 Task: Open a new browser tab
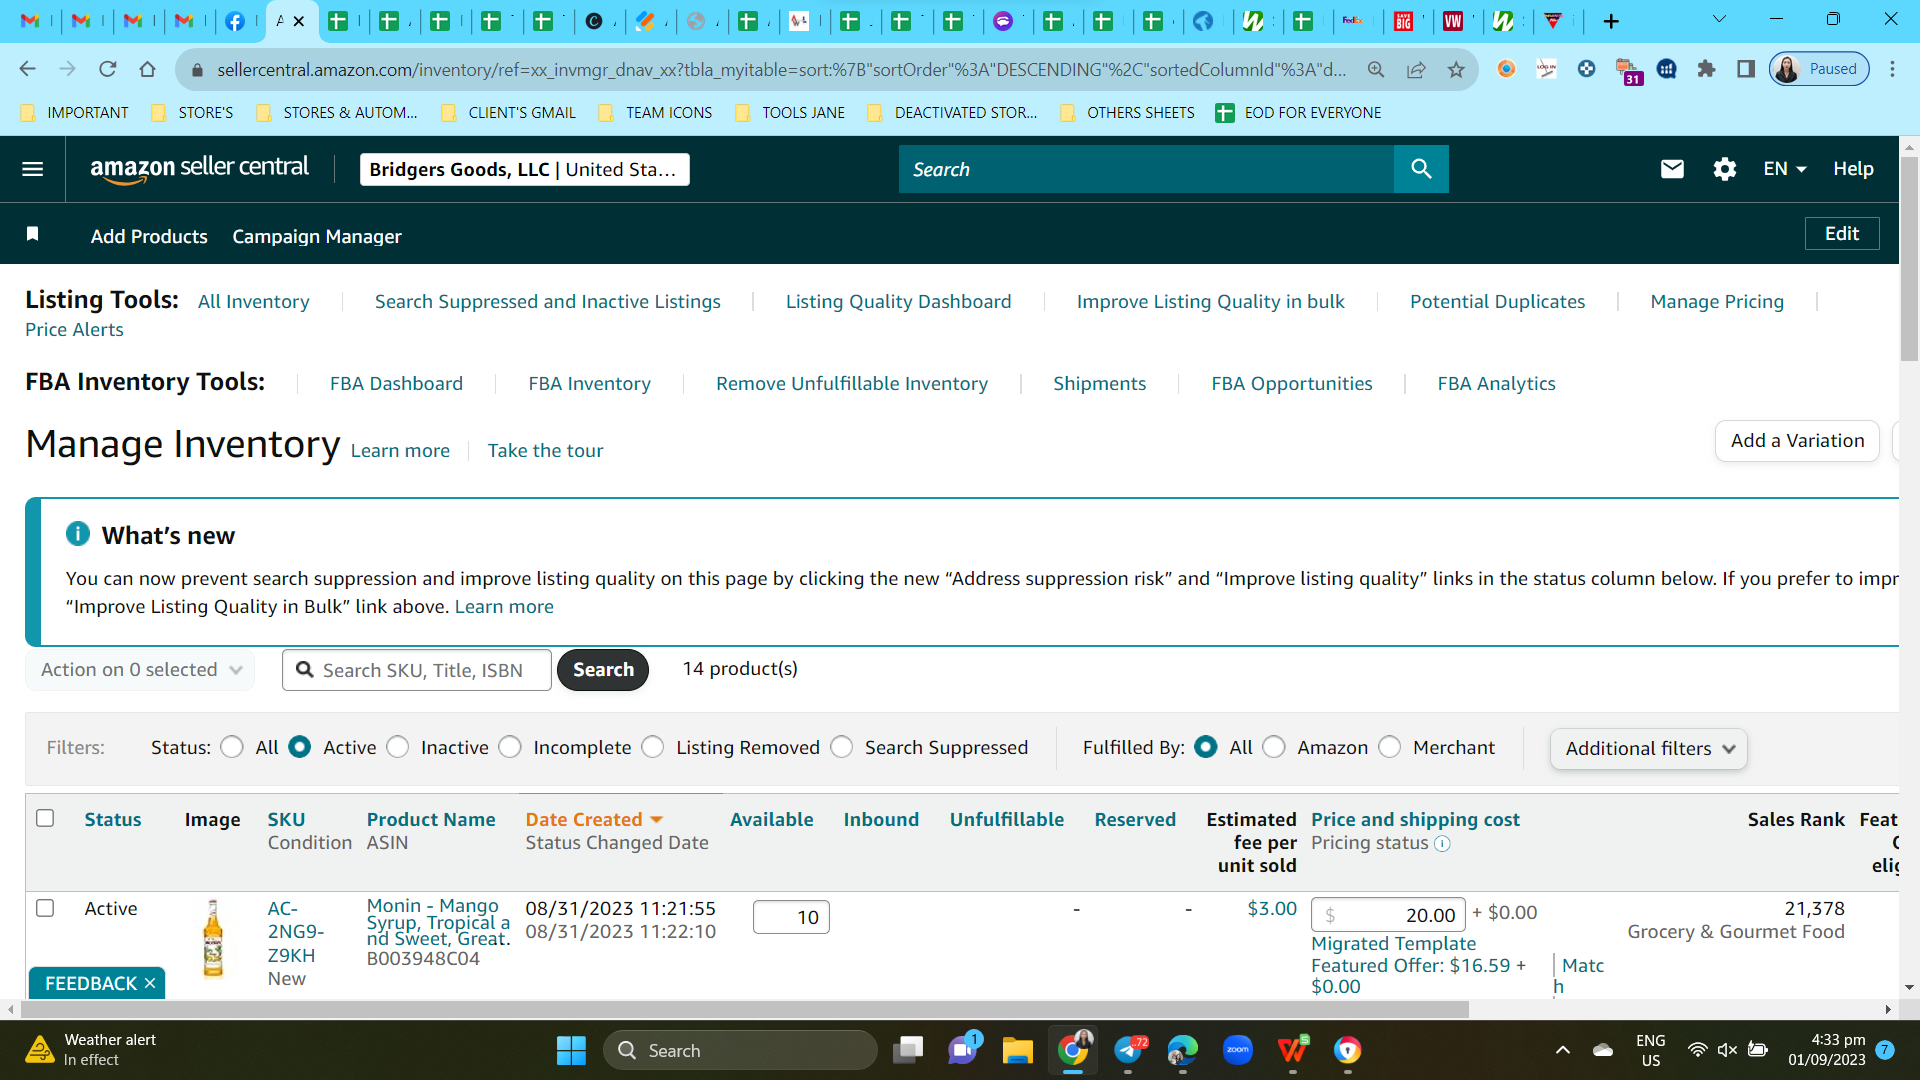(1611, 21)
